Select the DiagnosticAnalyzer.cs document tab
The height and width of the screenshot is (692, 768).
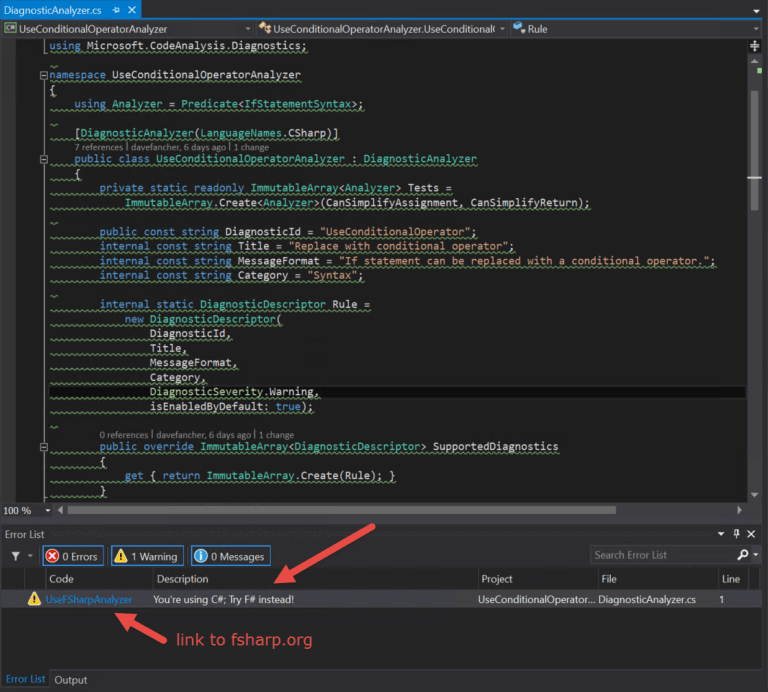(52, 10)
